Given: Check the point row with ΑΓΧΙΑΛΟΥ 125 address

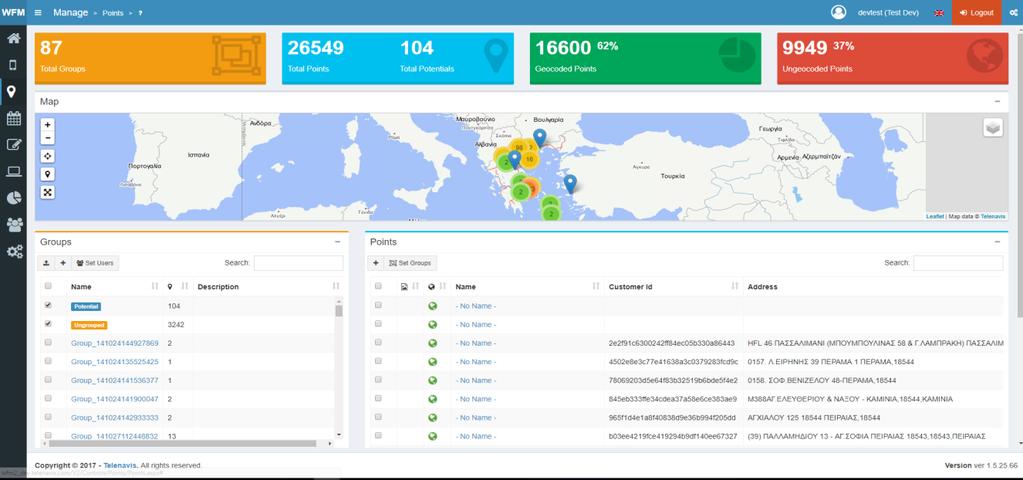Looking at the screenshot, I should (x=378, y=416).
